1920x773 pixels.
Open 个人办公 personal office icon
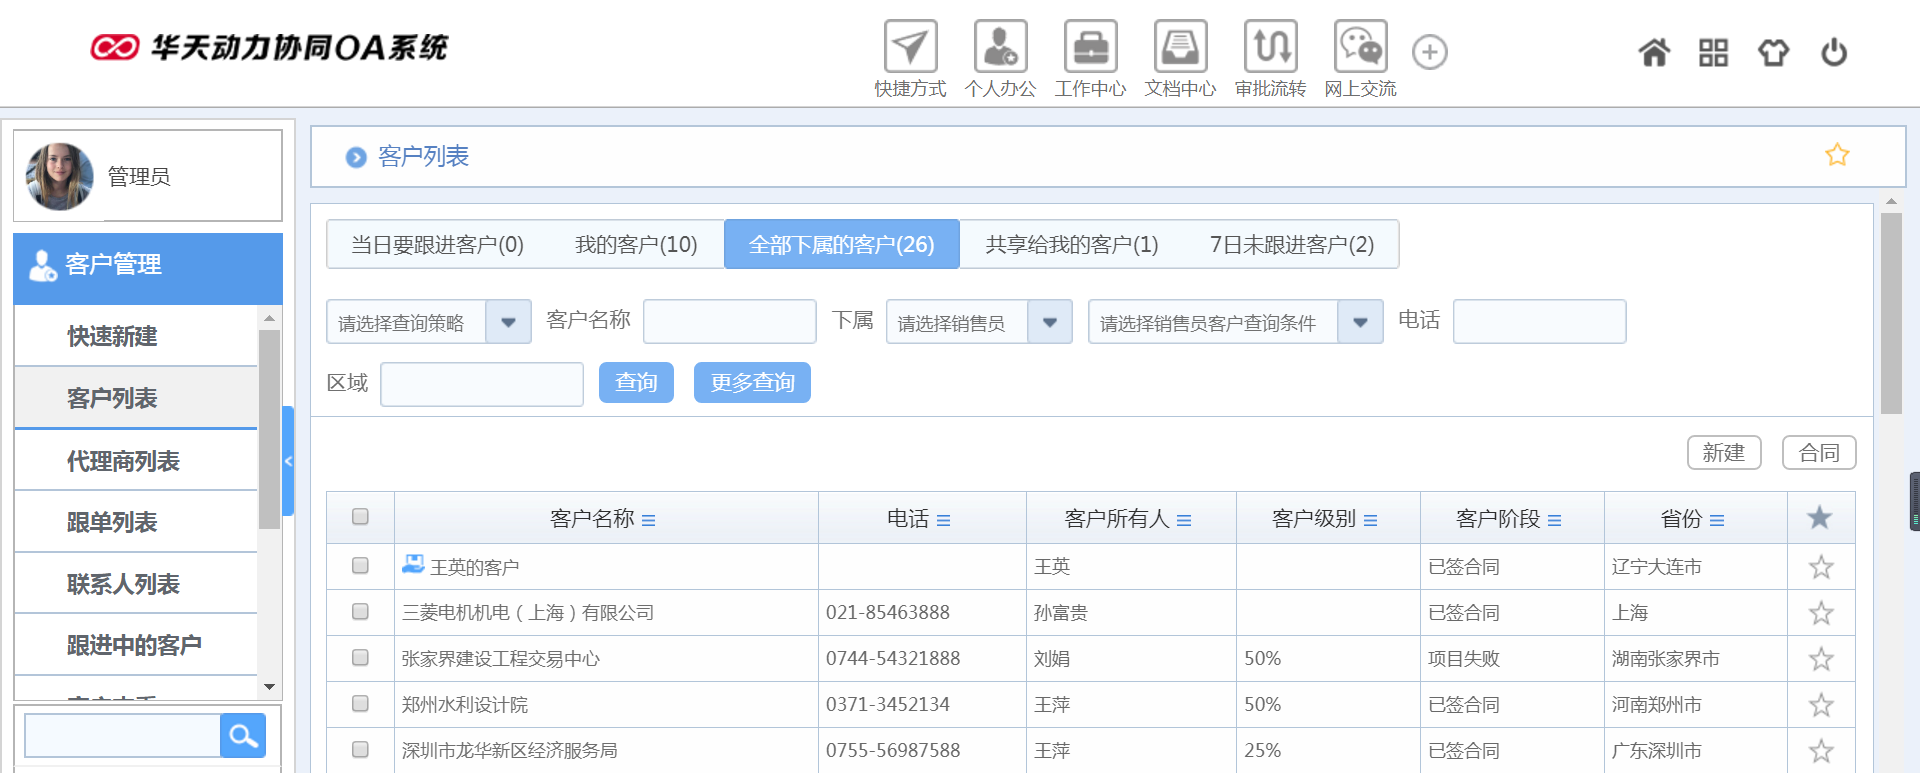(1000, 47)
